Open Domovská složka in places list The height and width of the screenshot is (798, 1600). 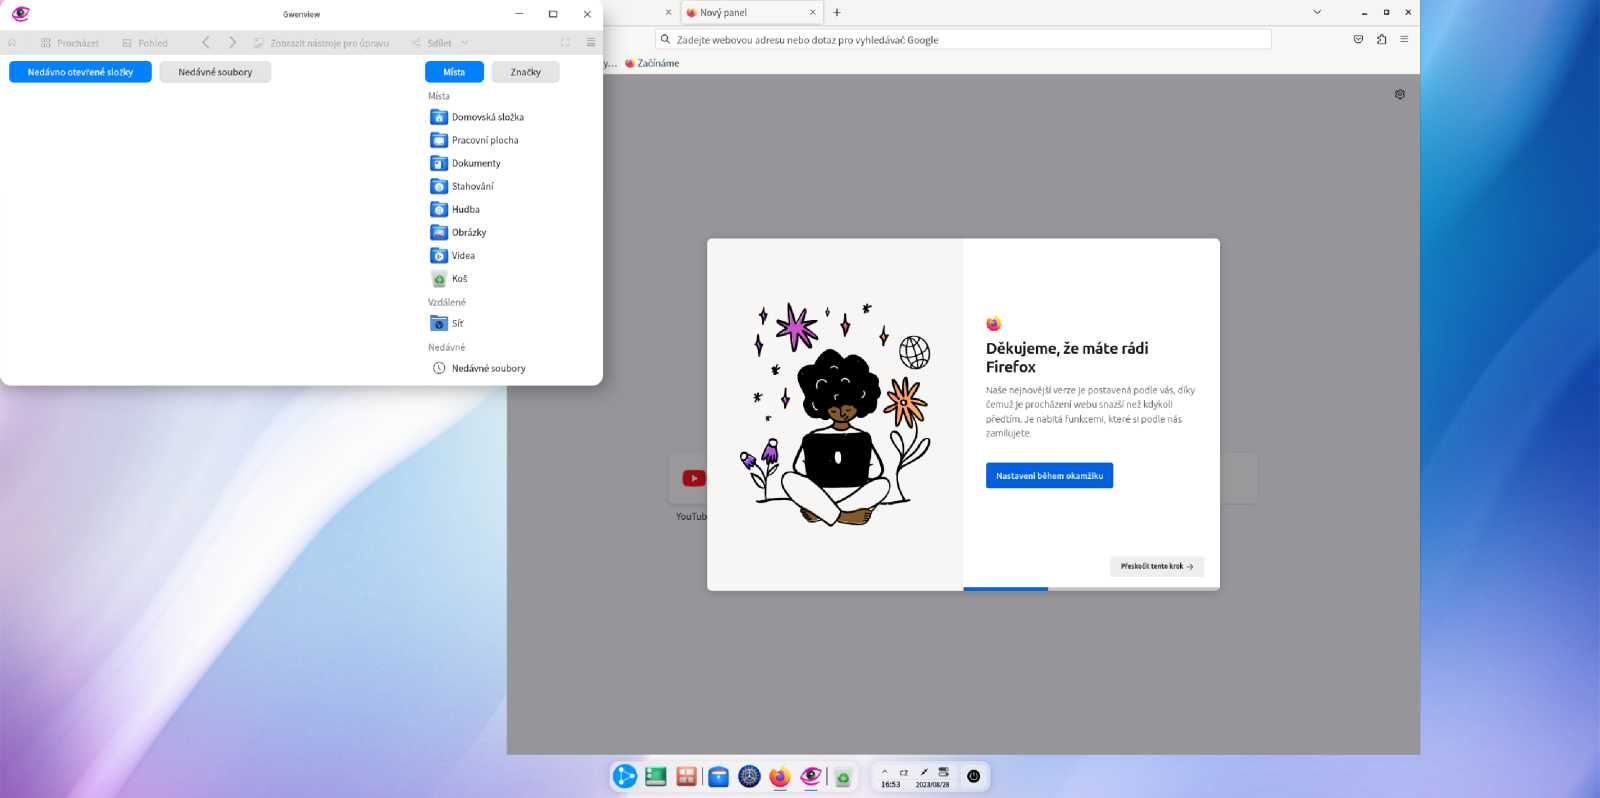pyautogui.click(x=477, y=117)
